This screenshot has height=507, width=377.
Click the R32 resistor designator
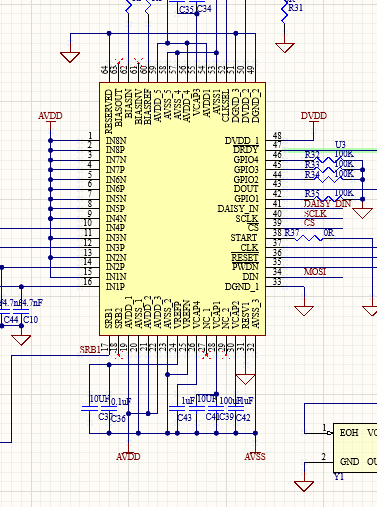[x=312, y=155]
